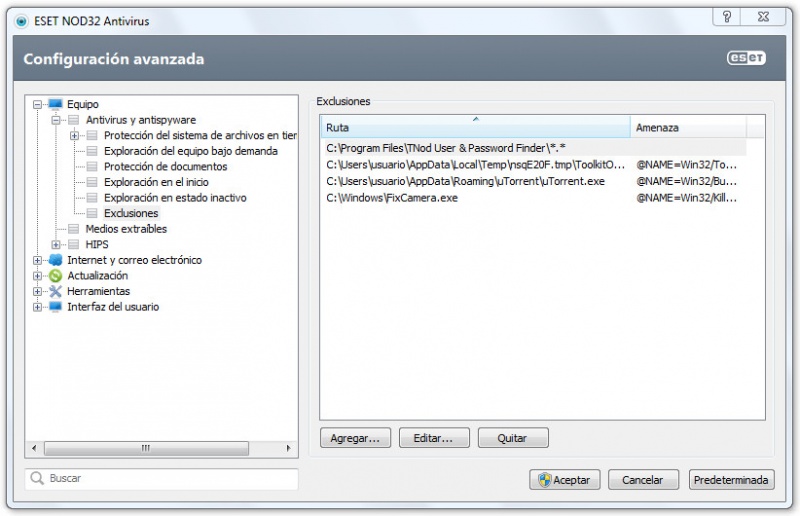Click the ESET eye icon in title bar
Image resolution: width=800 pixels, height=516 pixels.
[21, 21]
